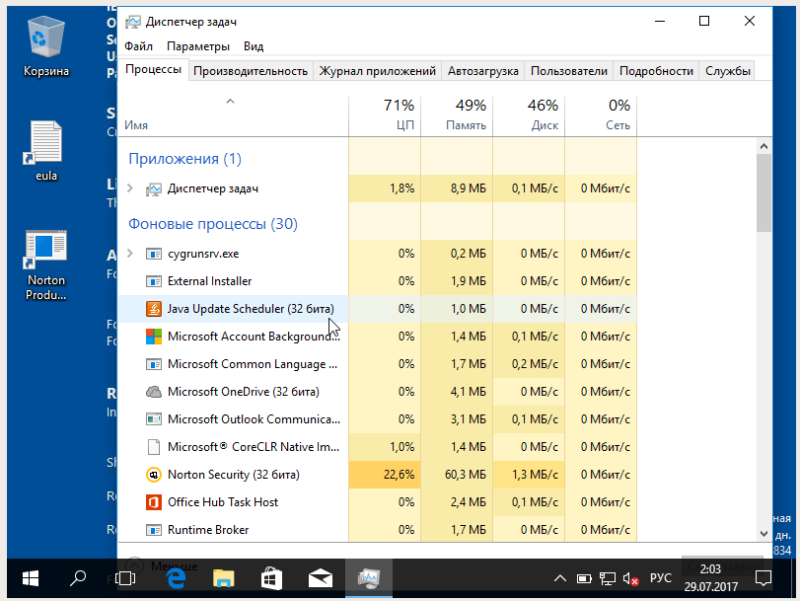This screenshot has width=800, height=601.
Task: Click the 60,3 МБ memory cell
Action: 457,474
